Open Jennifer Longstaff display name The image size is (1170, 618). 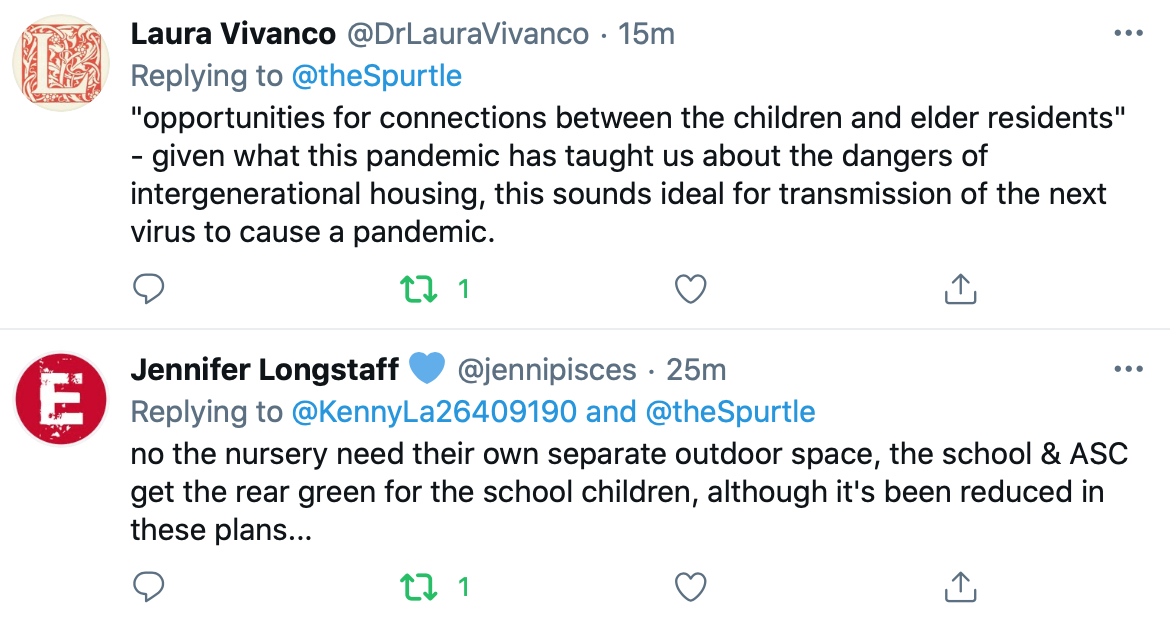click(265, 369)
